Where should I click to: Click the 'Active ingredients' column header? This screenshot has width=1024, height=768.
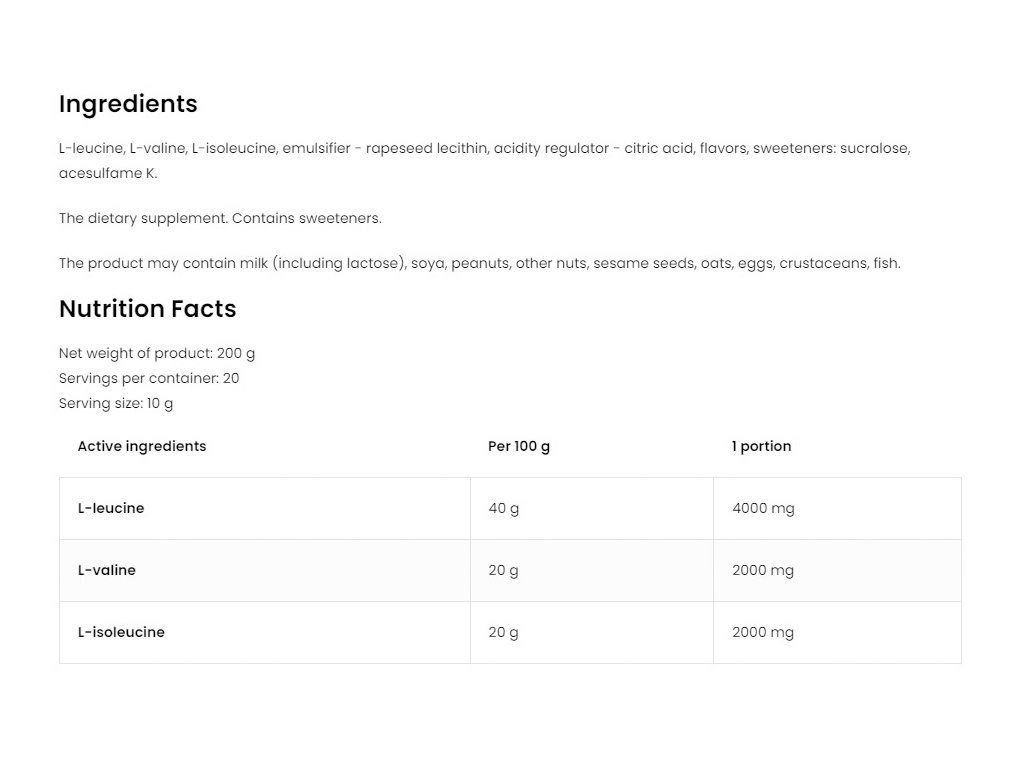click(x=142, y=446)
